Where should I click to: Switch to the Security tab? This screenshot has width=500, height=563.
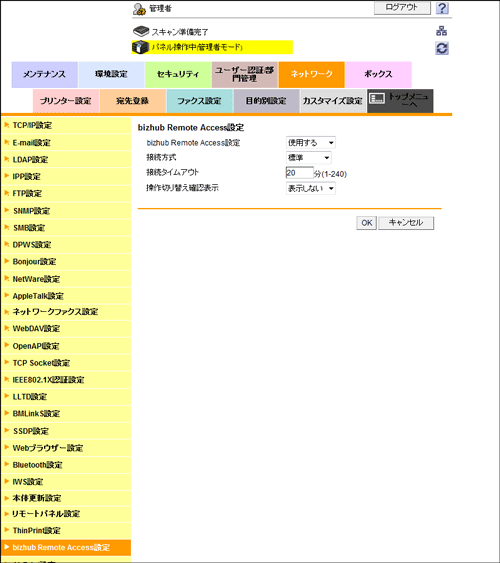point(178,75)
